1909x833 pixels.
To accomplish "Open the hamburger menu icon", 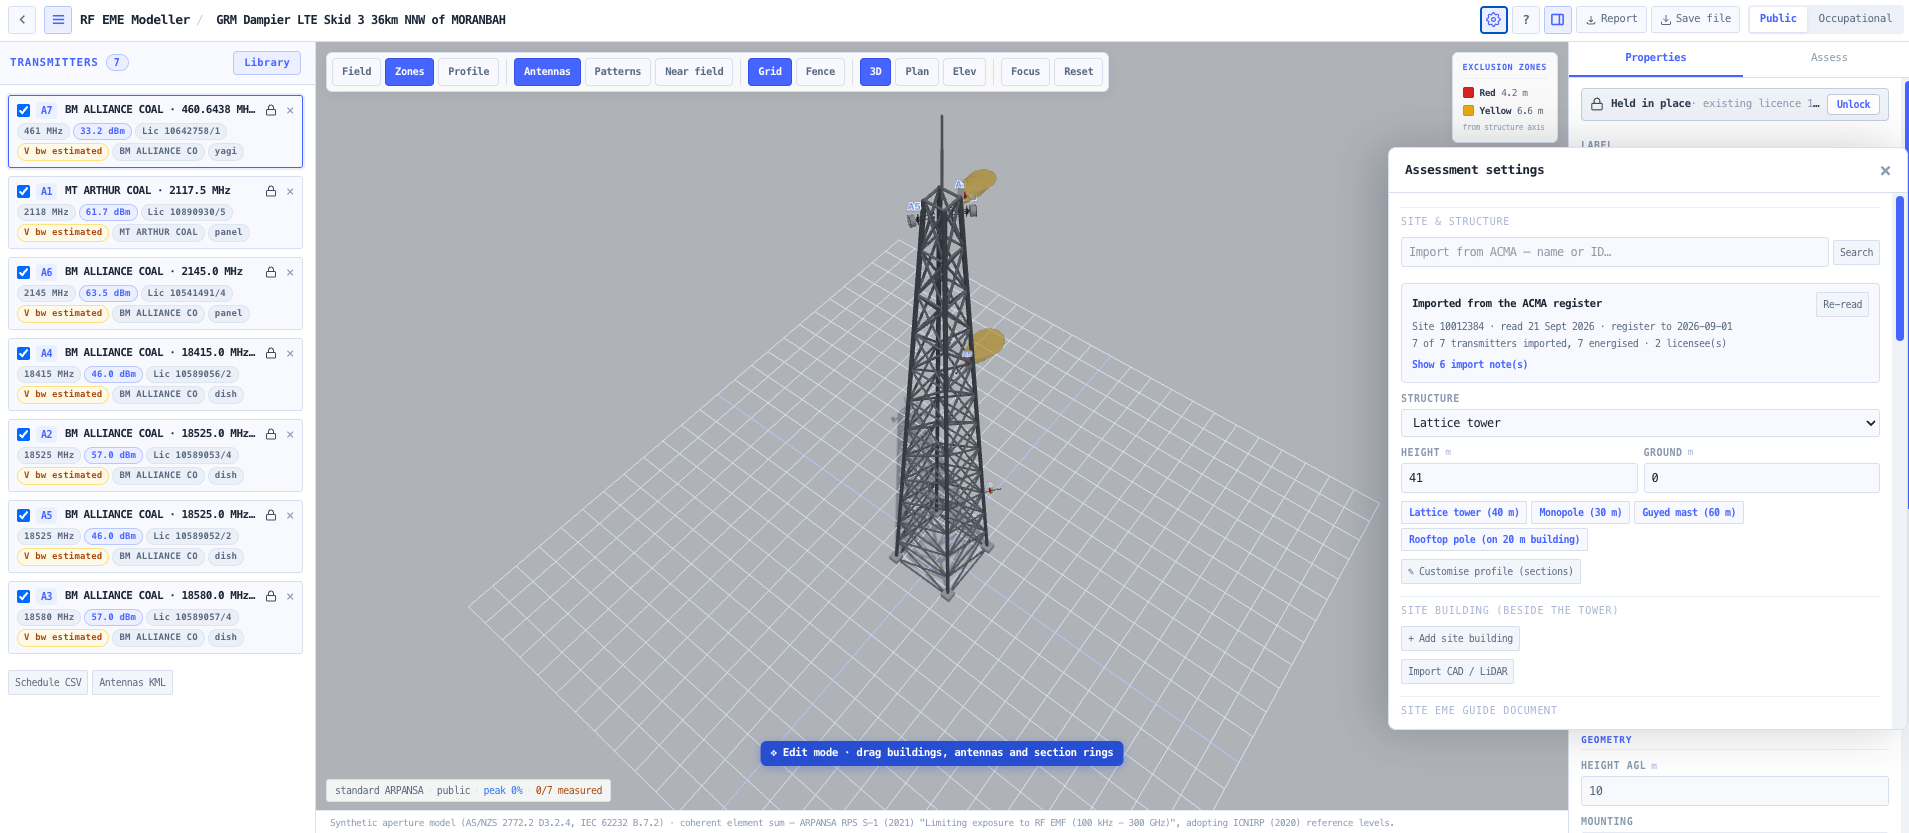I will pyautogui.click(x=58, y=19).
